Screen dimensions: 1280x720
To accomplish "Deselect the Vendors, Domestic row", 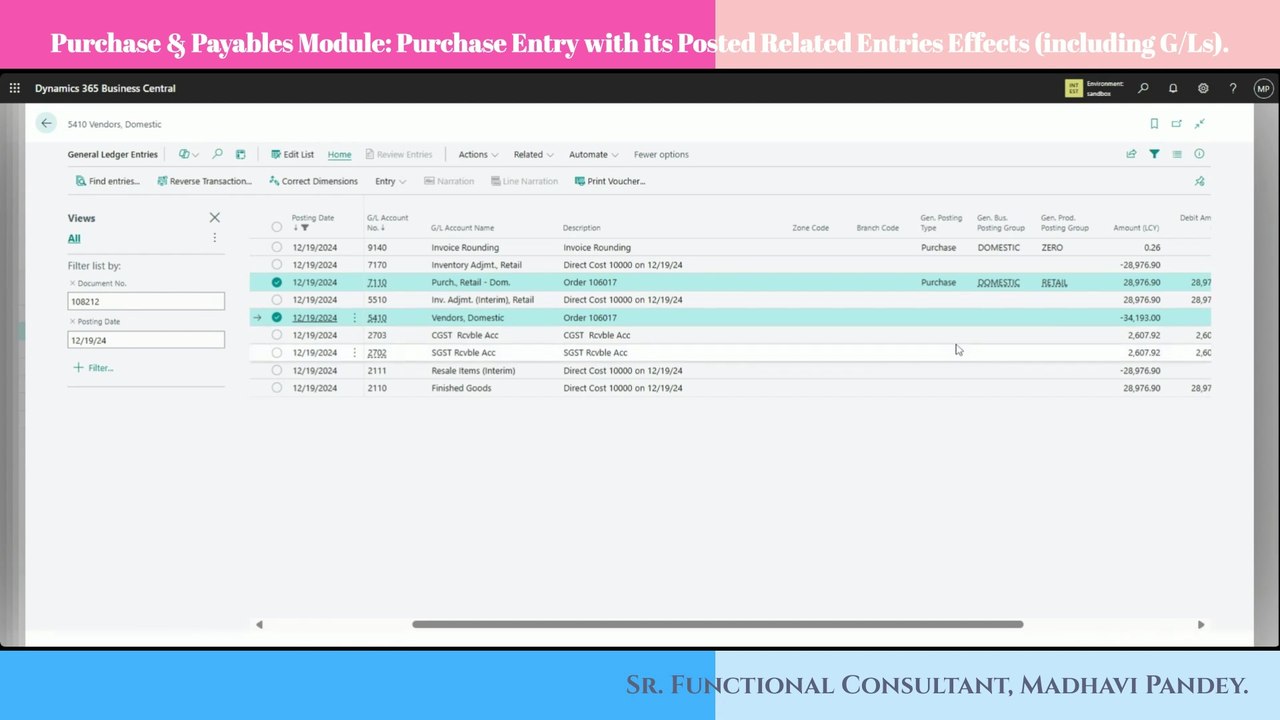I will point(277,318).
